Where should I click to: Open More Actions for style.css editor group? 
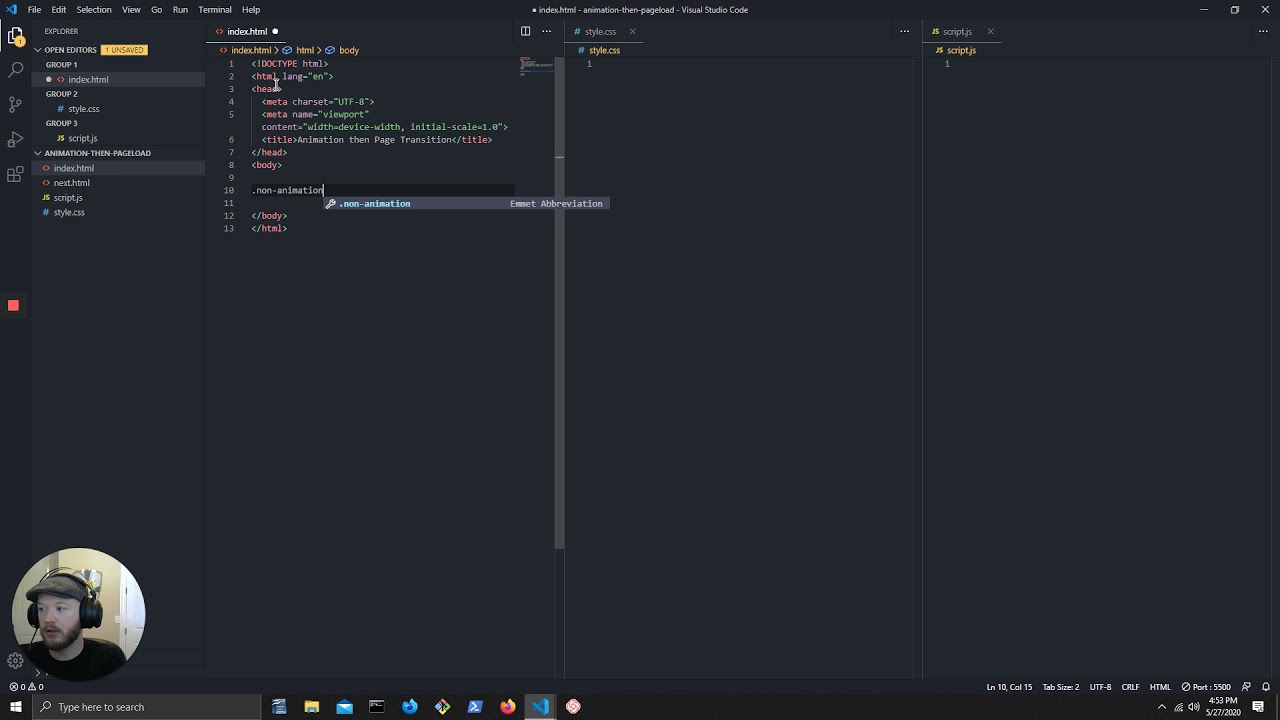tap(904, 31)
